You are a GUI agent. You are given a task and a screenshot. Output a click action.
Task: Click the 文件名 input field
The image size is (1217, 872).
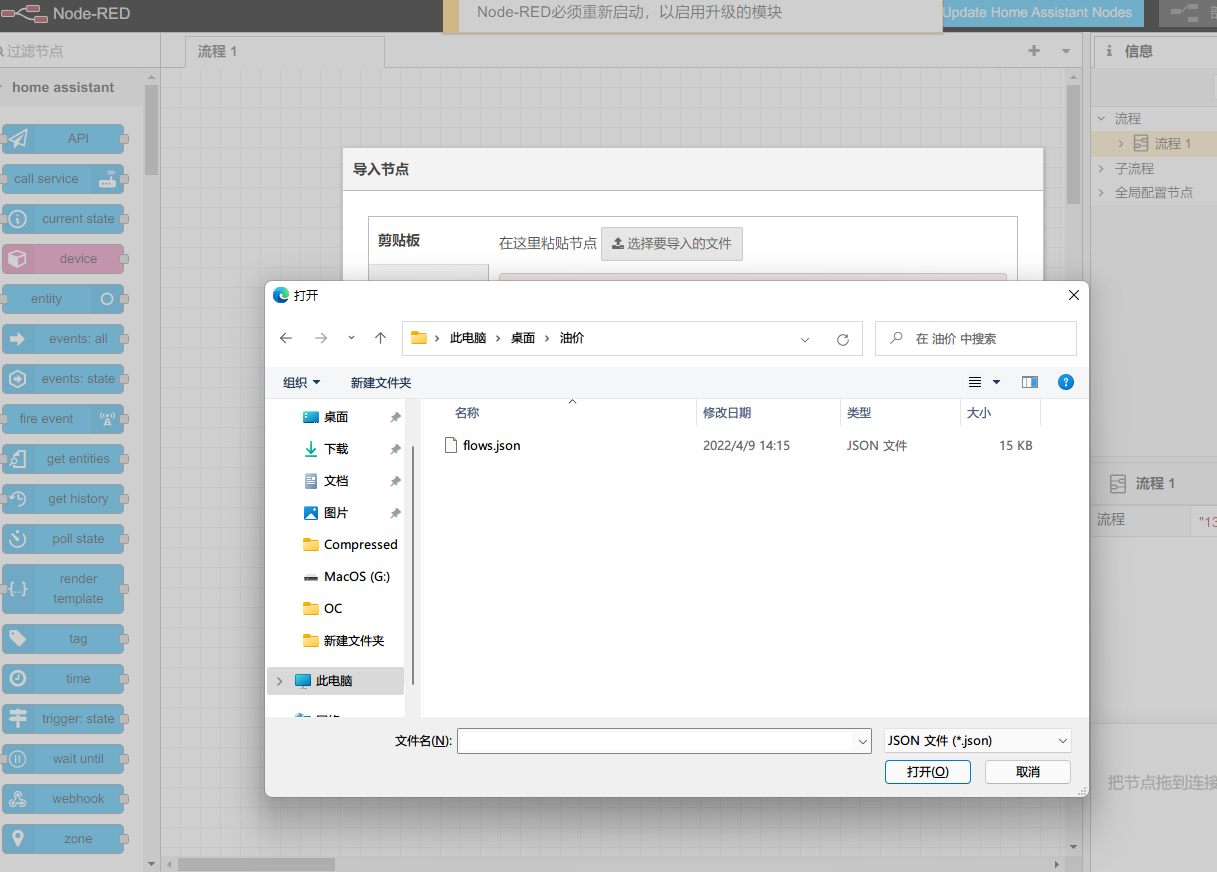(x=657, y=741)
